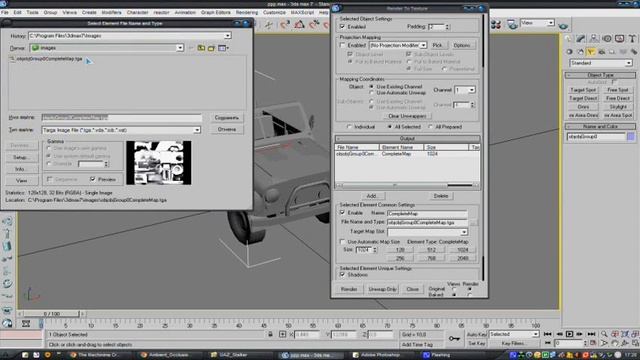Viewport: 640px width, 360px height.
Task: Click the up-one-level folder icon in file dialog
Action: (x=201, y=48)
